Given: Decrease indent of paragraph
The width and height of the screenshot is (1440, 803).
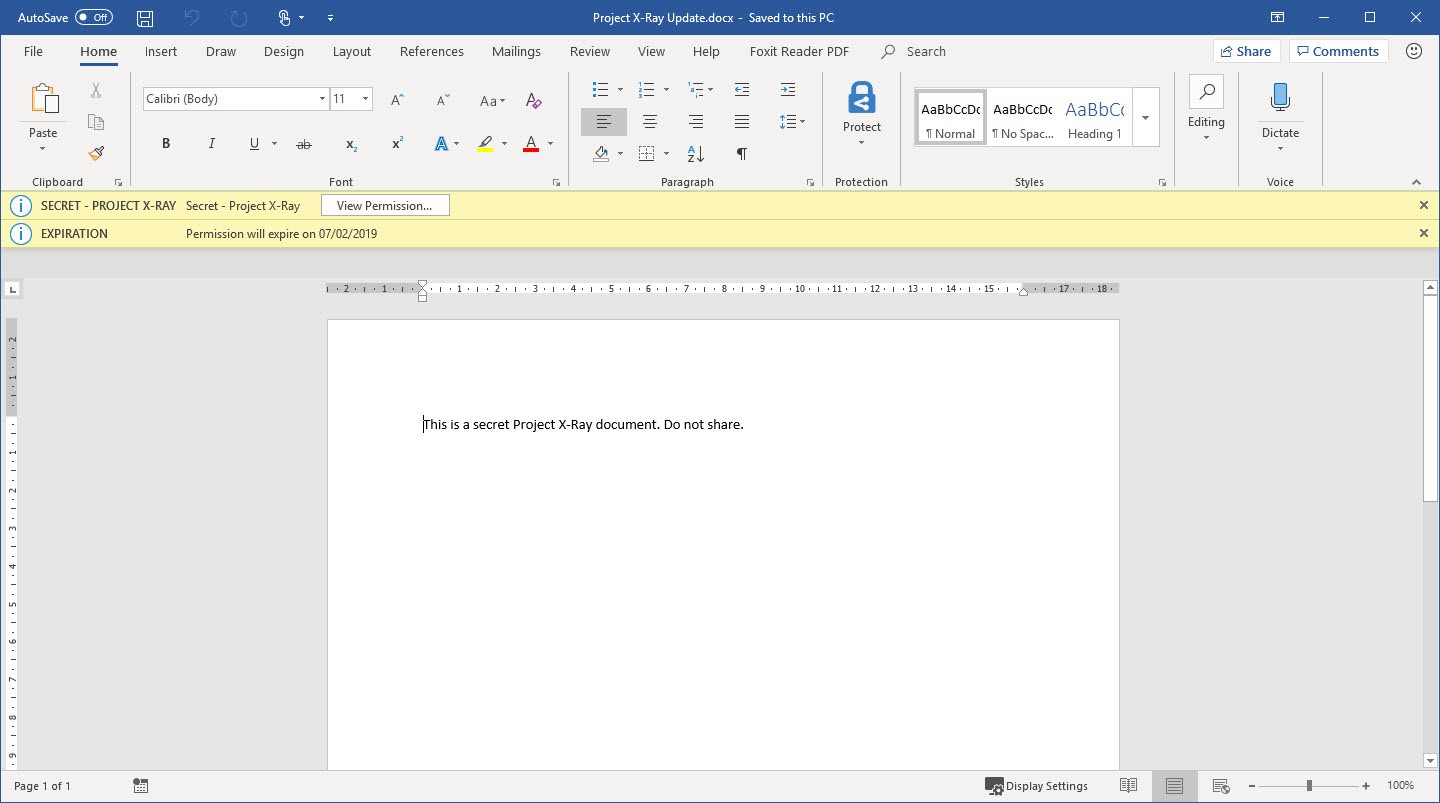Looking at the screenshot, I should click(x=742, y=90).
